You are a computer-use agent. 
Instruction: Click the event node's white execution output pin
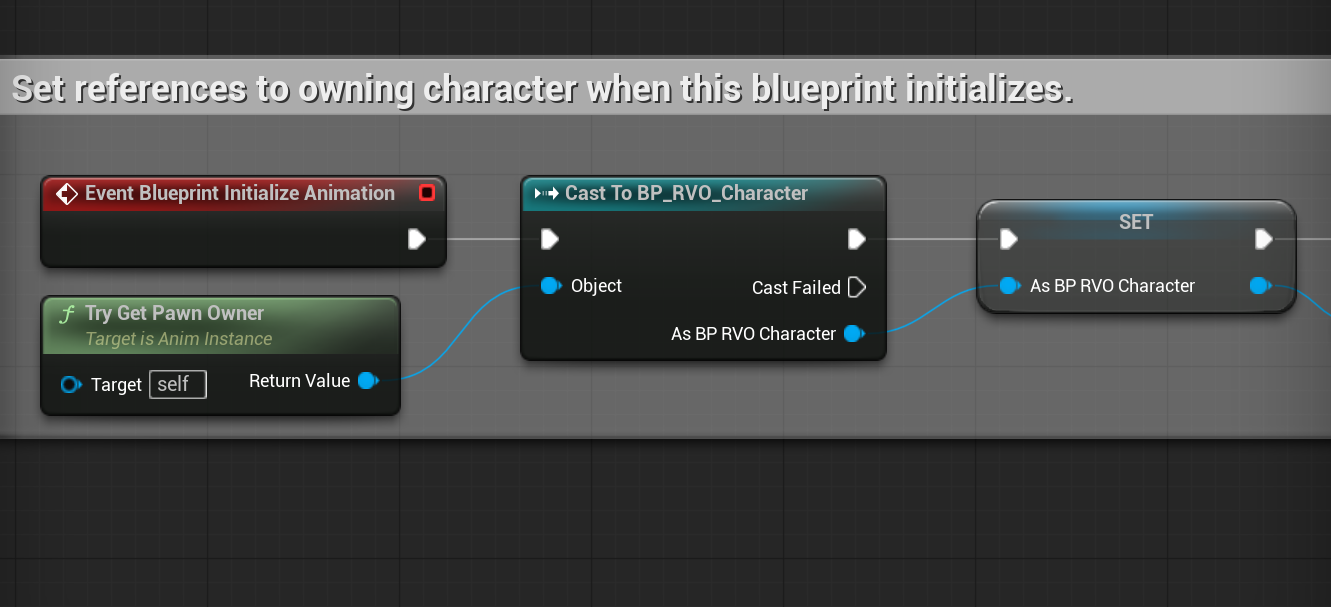pos(417,239)
